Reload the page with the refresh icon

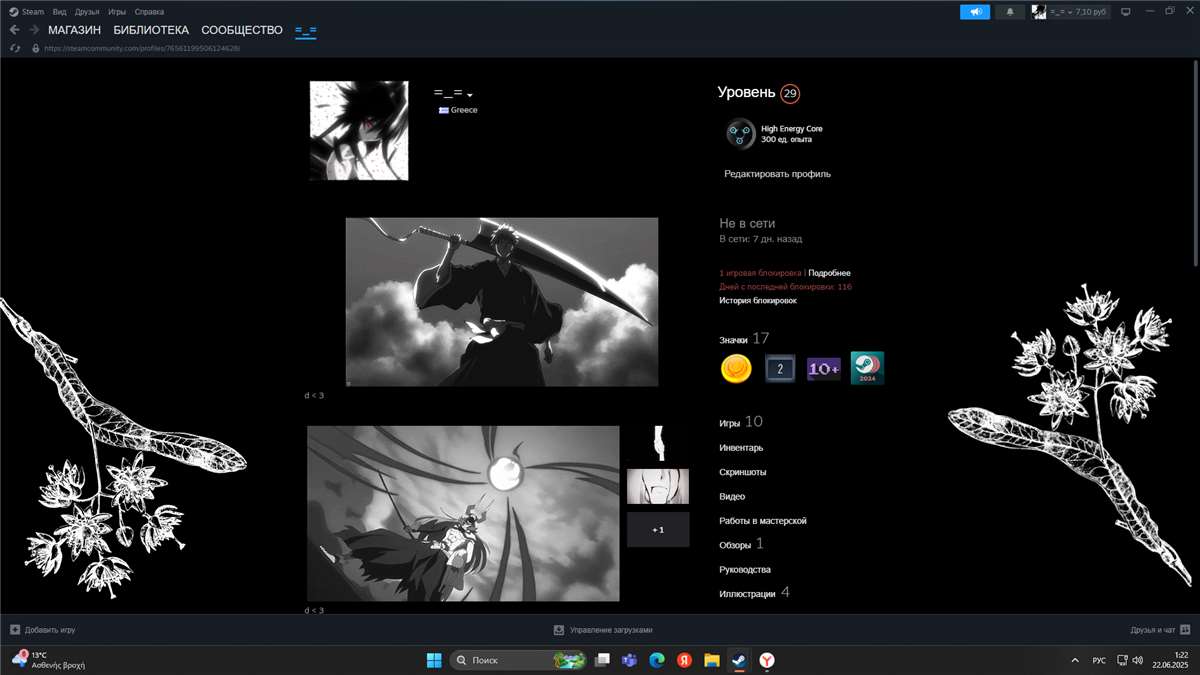pyautogui.click(x=14, y=48)
